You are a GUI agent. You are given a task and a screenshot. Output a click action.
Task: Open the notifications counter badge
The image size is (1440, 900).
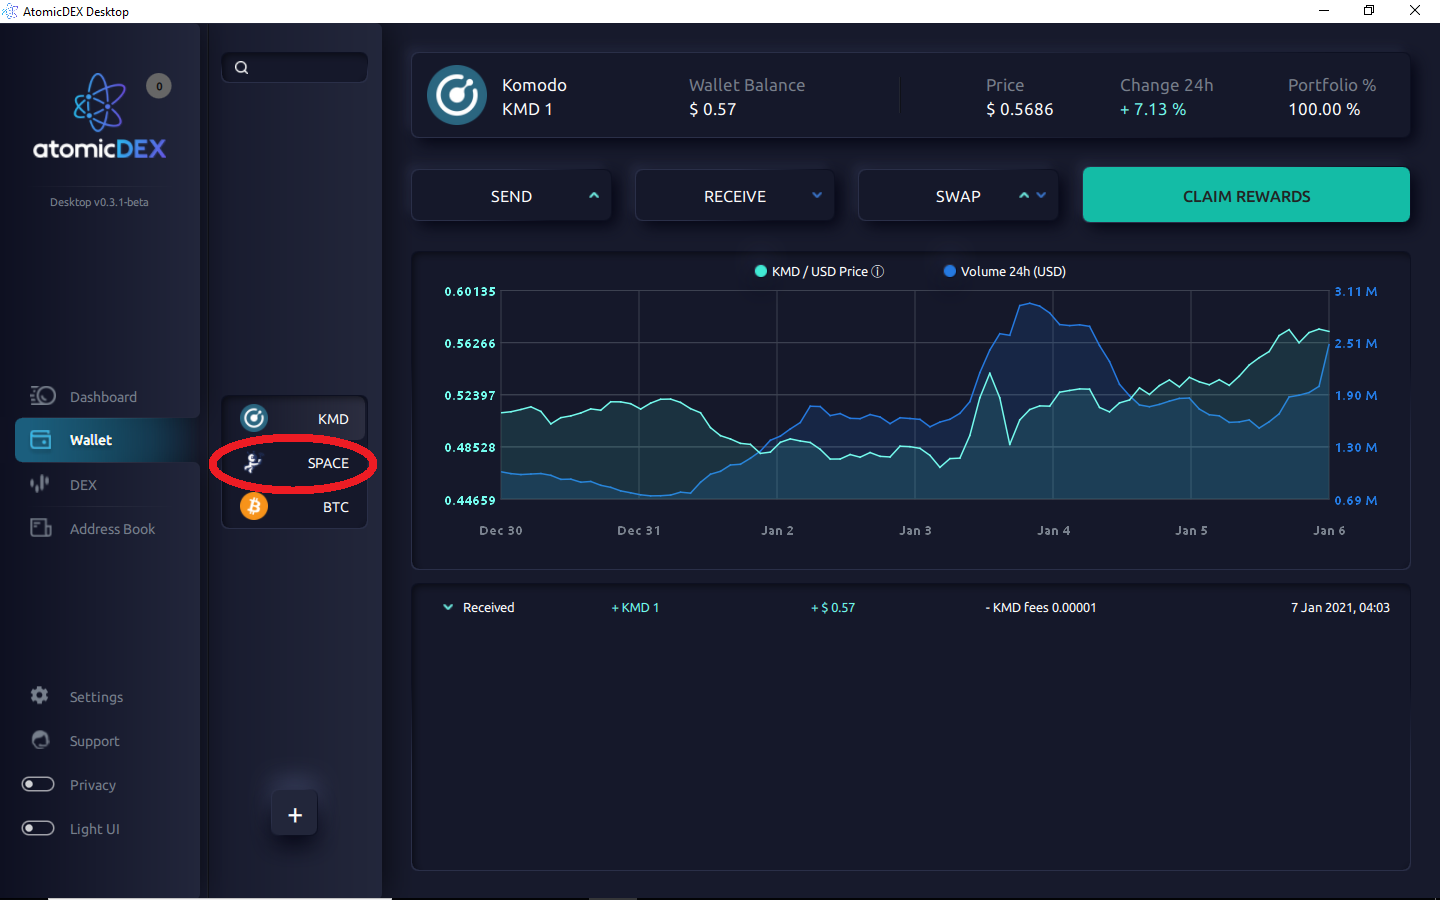pyautogui.click(x=159, y=86)
